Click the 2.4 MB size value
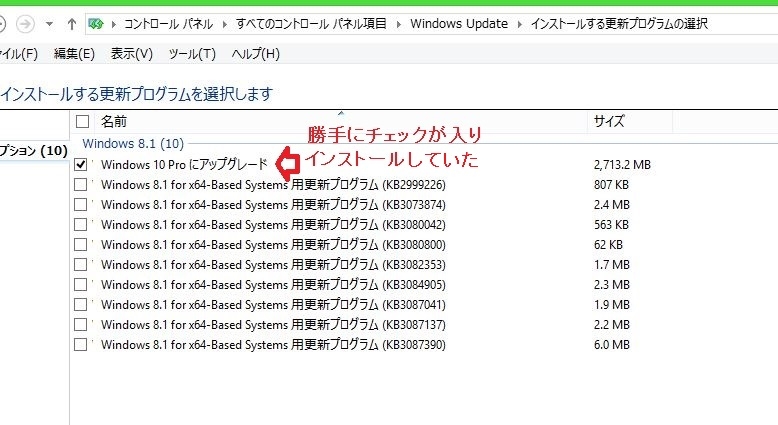Image resolution: width=778 pixels, height=425 pixels. pyautogui.click(x=612, y=204)
